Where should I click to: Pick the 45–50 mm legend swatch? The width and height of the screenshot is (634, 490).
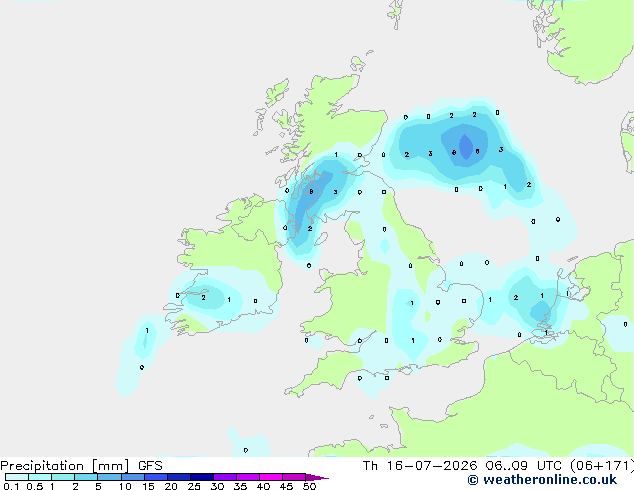[294, 477]
